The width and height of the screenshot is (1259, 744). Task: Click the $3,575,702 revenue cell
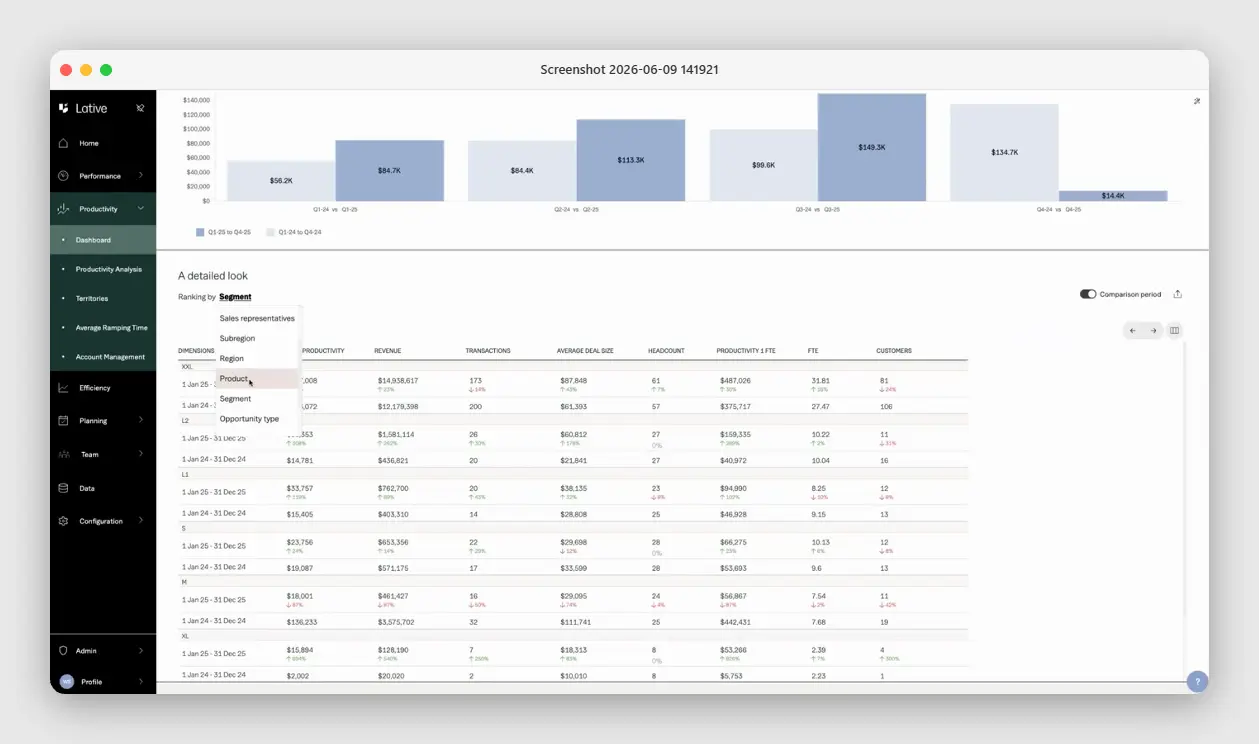[396, 622]
